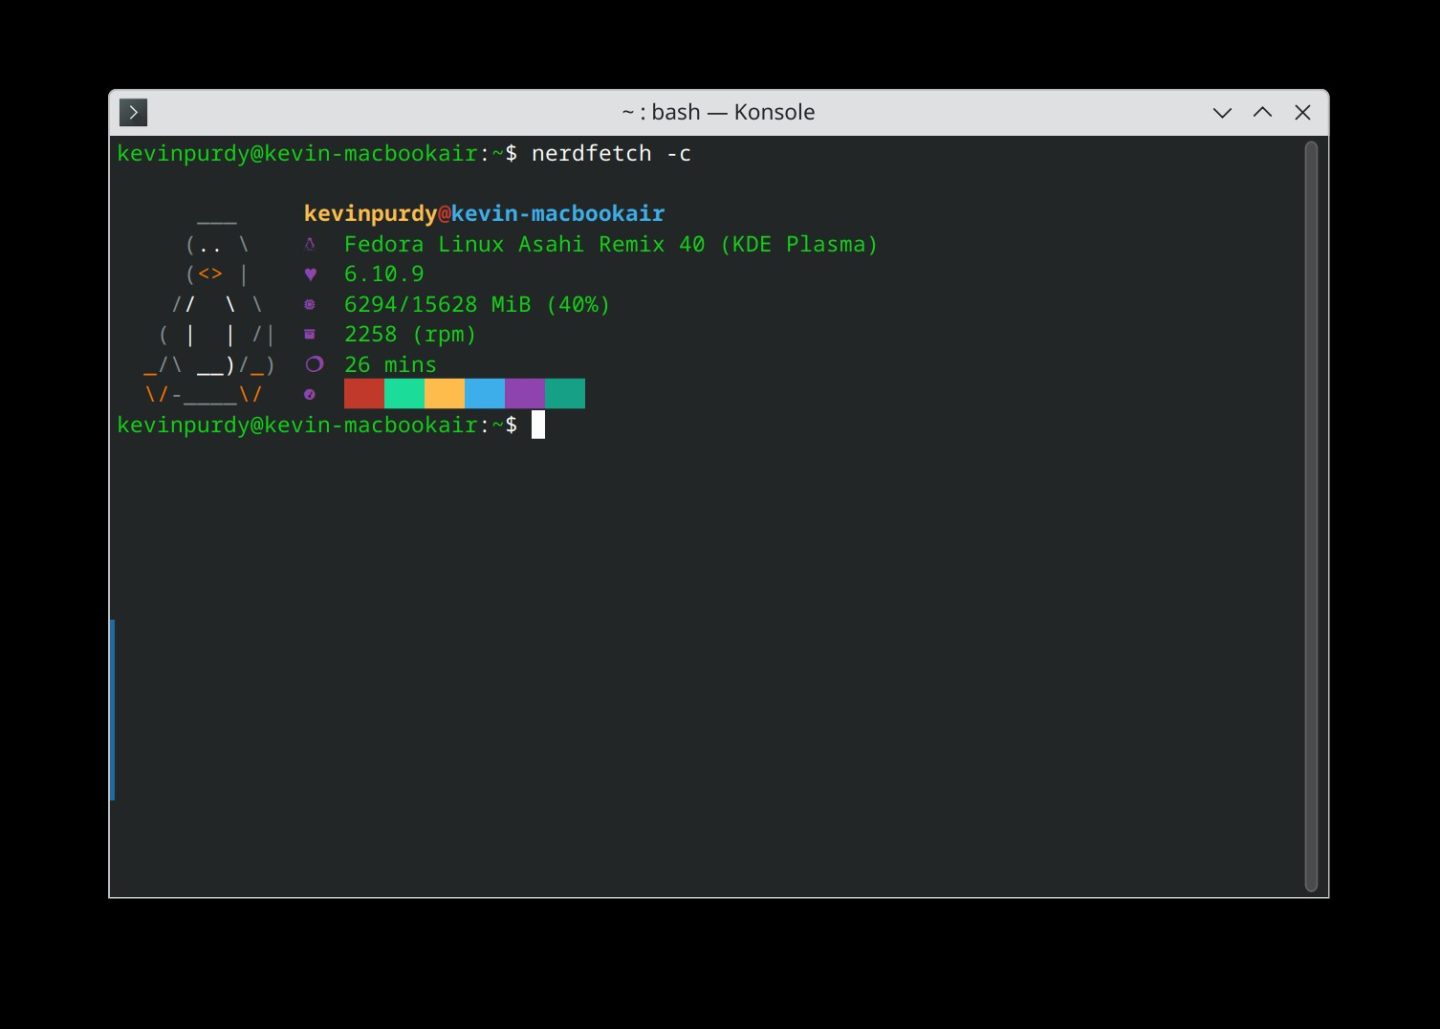Image resolution: width=1440 pixels, height=1029 pixels.
Task: Click the heart kernel icon beside 6.10.9
Action: tap(311, 274)
